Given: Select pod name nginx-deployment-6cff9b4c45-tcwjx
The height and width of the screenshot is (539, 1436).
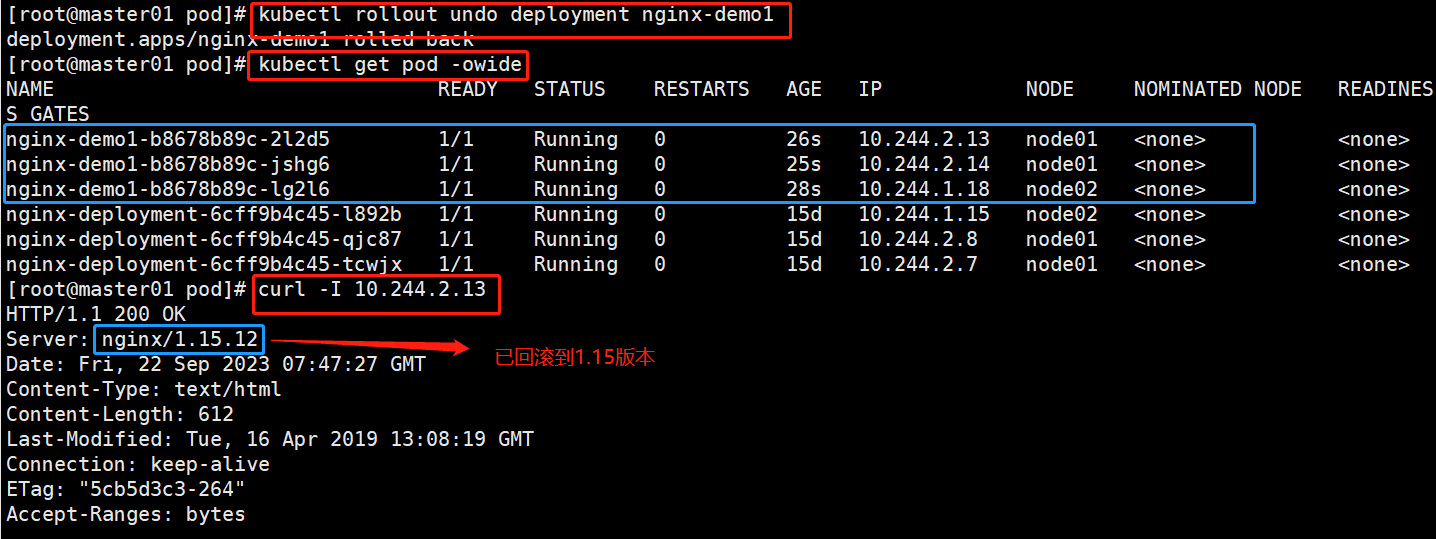Looking at the screenshot, I should pyautogui.click(x=204, y=264).
